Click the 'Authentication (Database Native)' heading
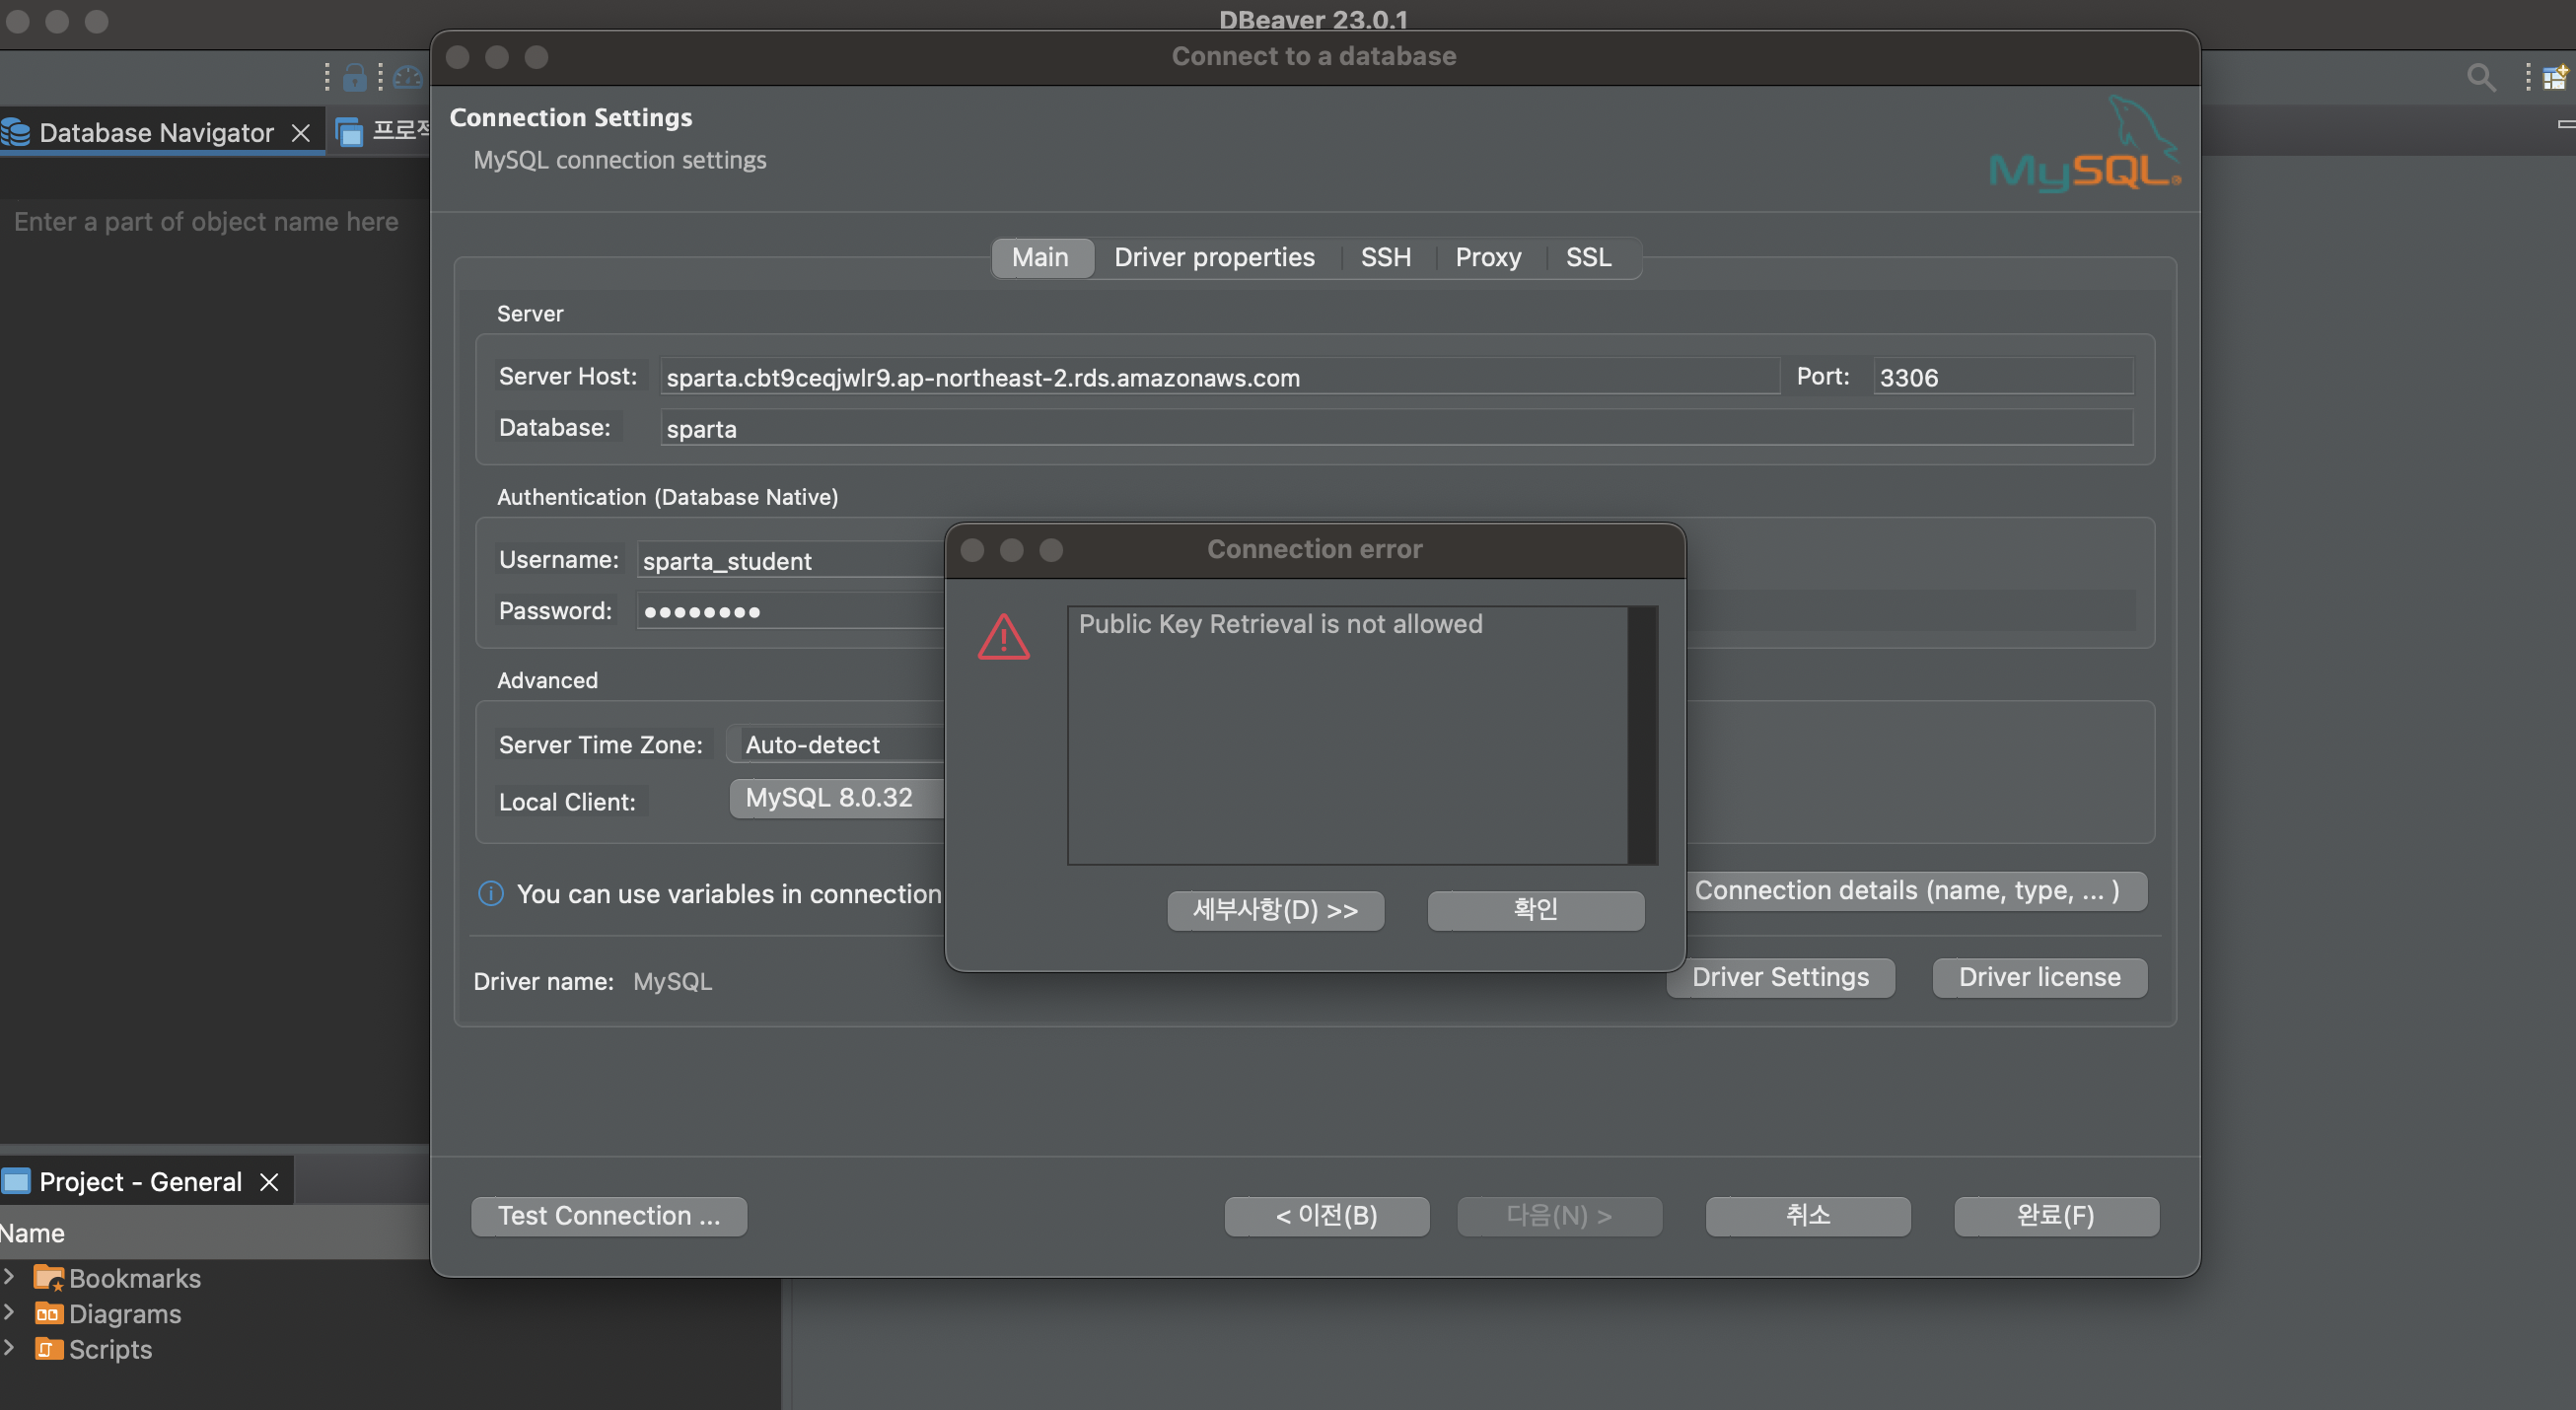Screen dimensions: 2576x1410 click(x=667, y=497)
